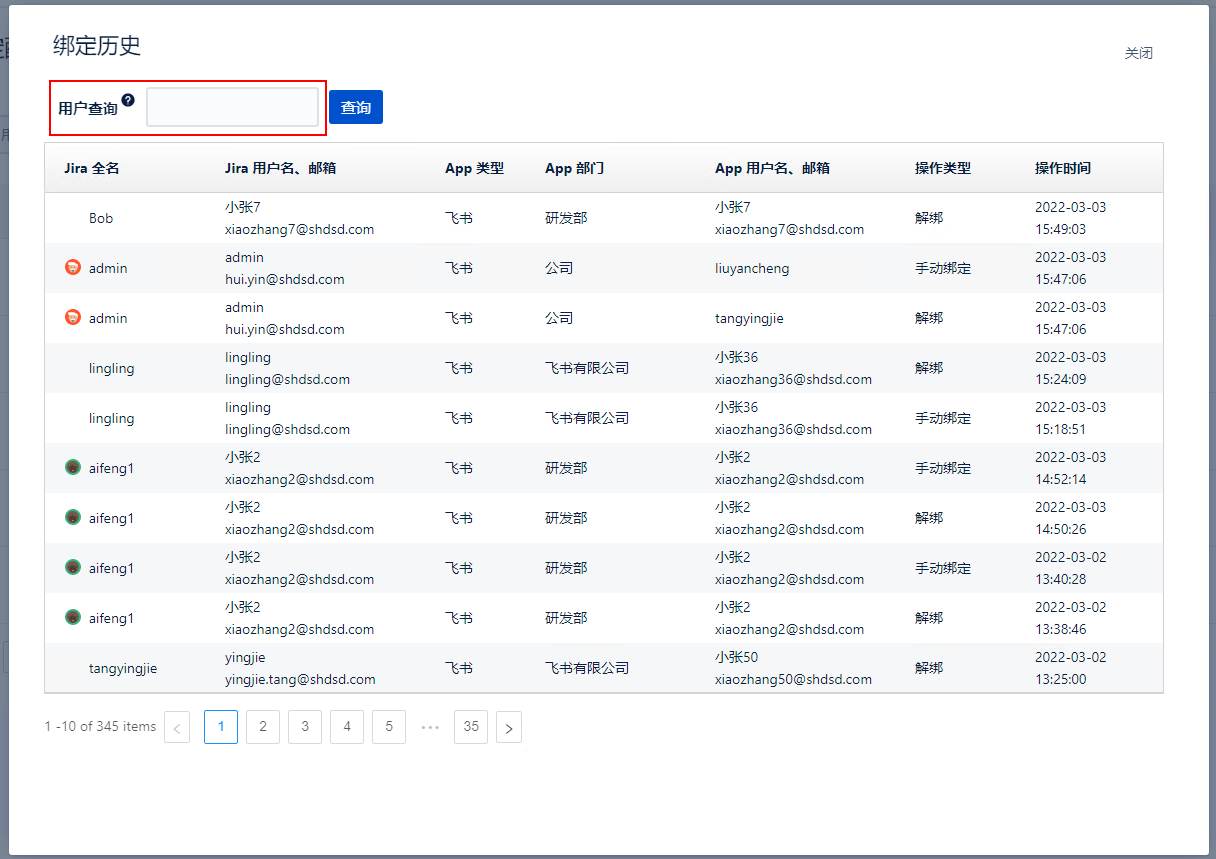Click the help icon beside 用户查询
The height and width of the screenshot is (859, 1216).
(128, 100)
